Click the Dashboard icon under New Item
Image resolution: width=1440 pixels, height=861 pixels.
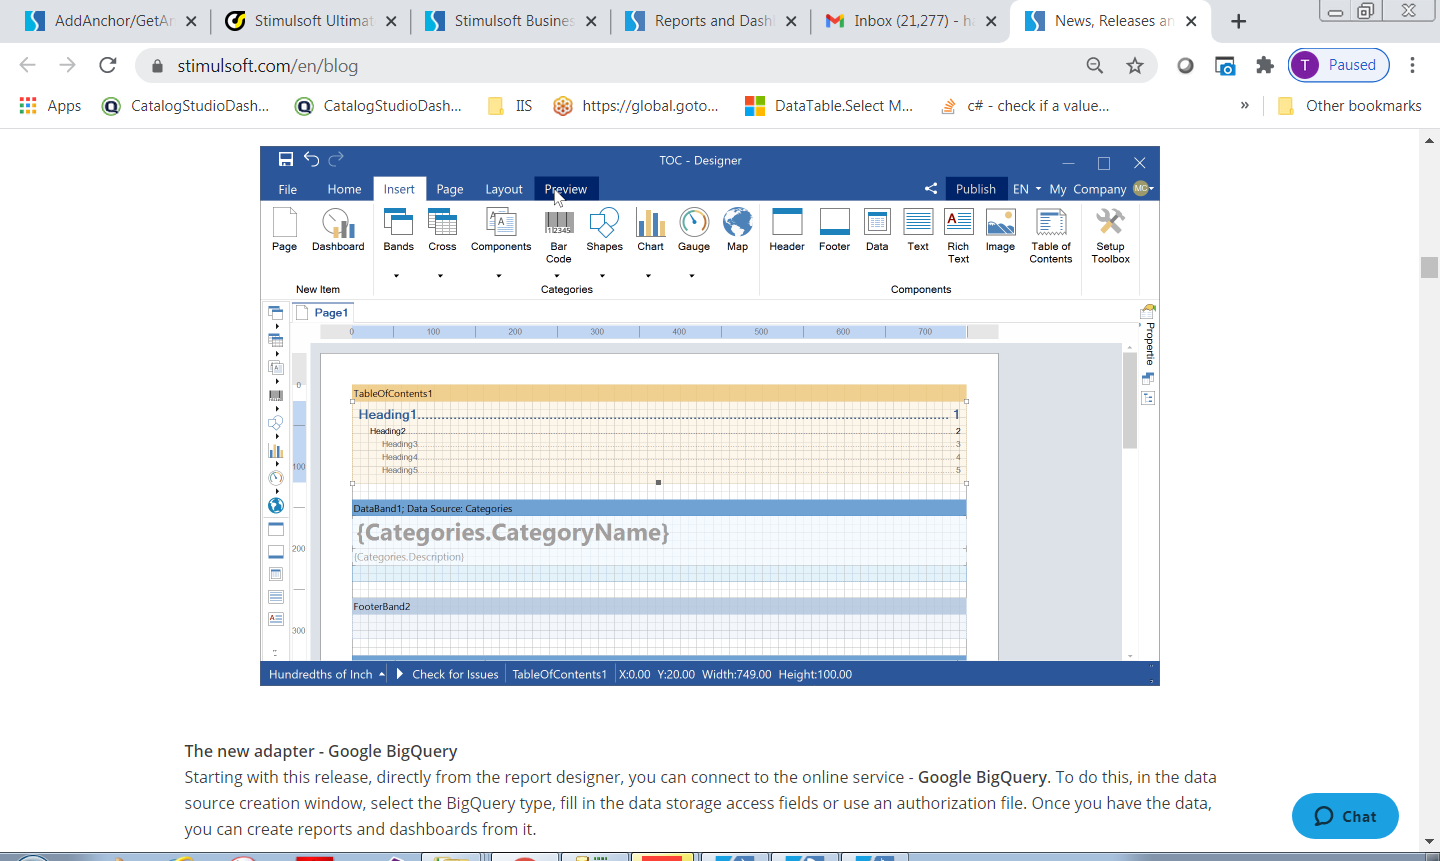pos(338,229)
